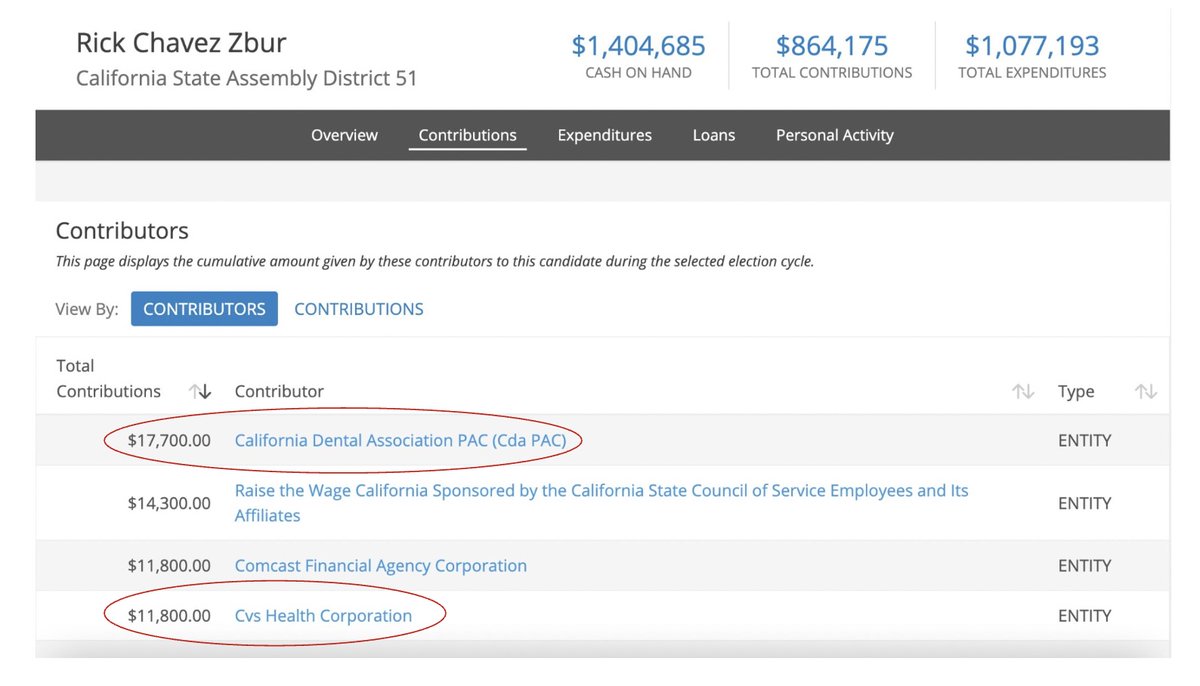
Task: Click the Cvs Health row $11,800.00 amount
Action: click(x=169, y=616)
